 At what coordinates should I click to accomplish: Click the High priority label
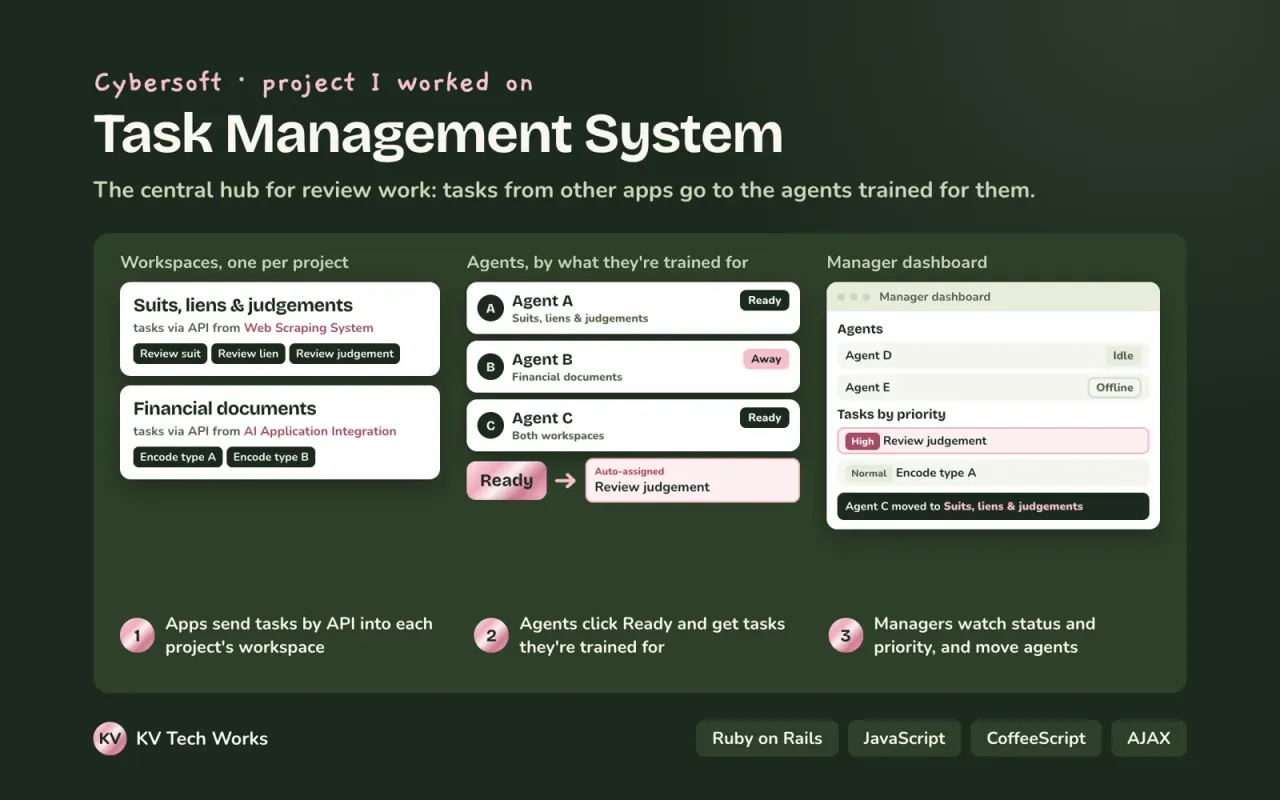862,441
